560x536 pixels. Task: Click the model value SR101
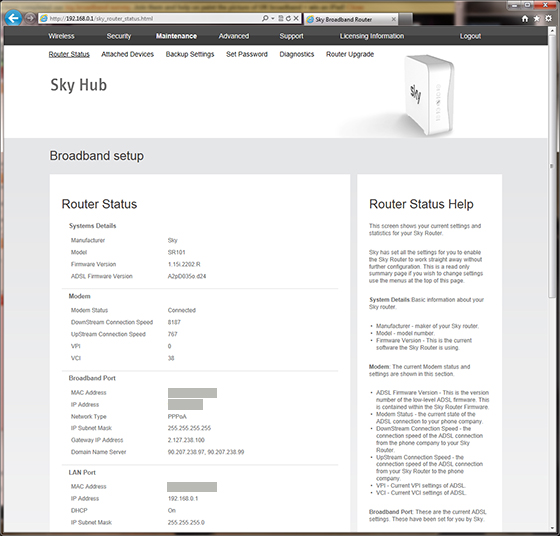click(176, 252)
